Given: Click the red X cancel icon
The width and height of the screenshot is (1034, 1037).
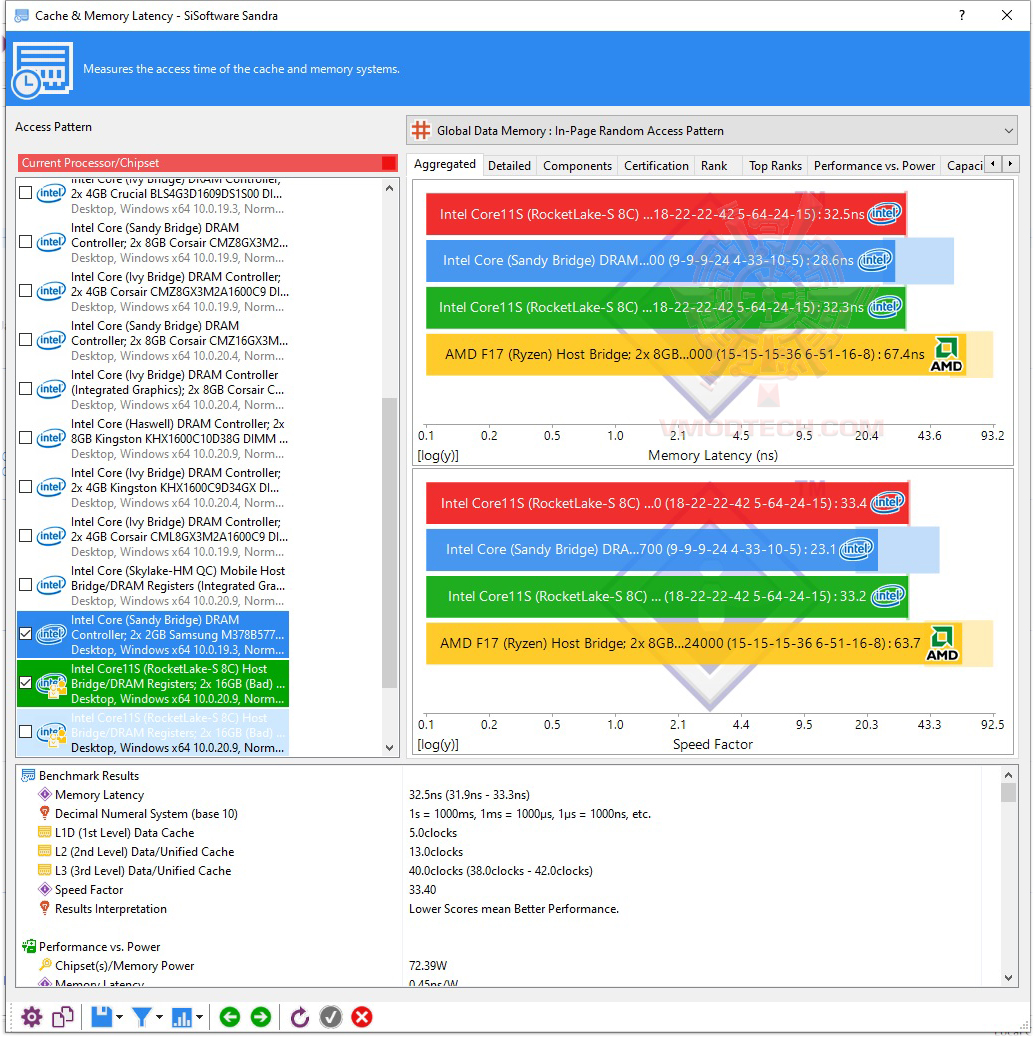Looking at the screenshot, I should (x=362, y=1016).
